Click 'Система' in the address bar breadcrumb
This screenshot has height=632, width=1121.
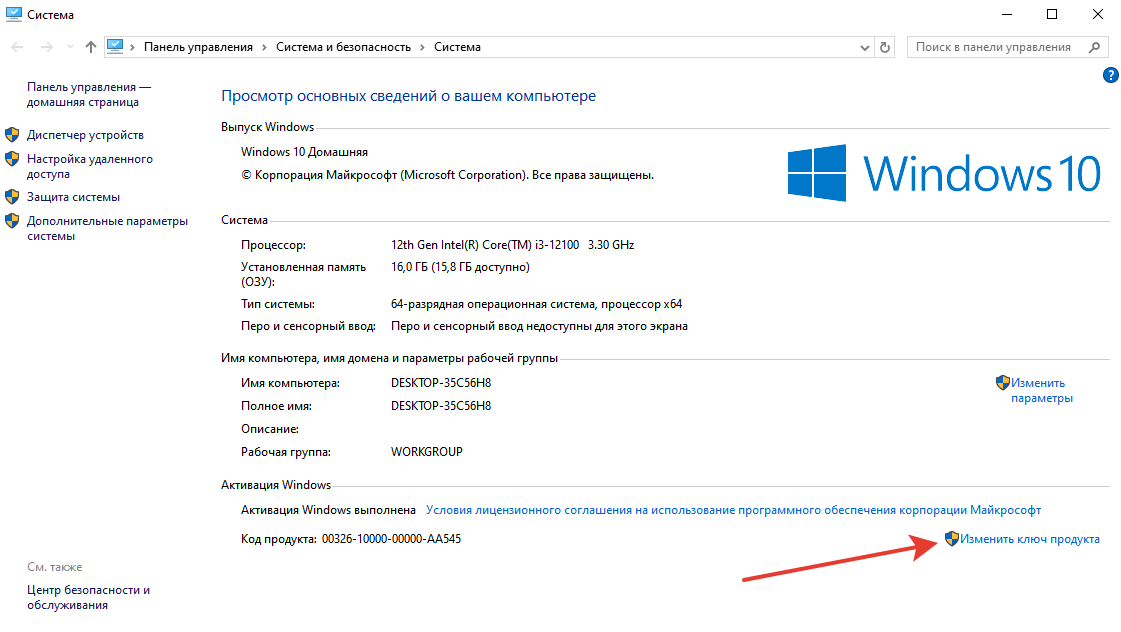point(457,47)
